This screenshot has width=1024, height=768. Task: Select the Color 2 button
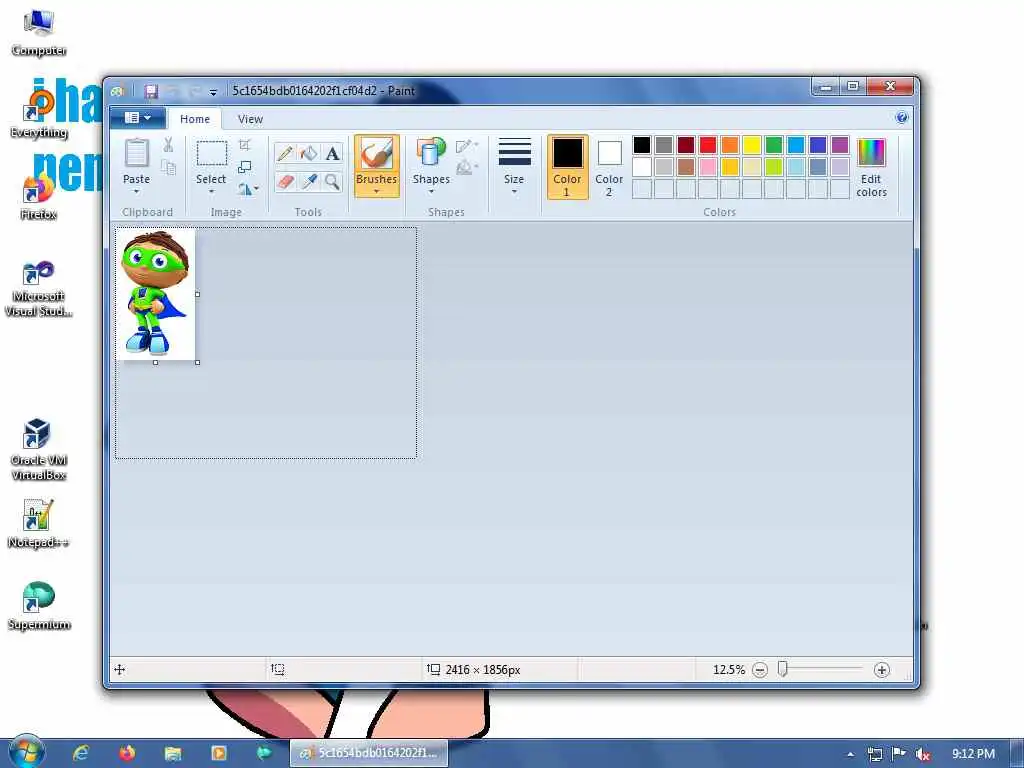609,167
